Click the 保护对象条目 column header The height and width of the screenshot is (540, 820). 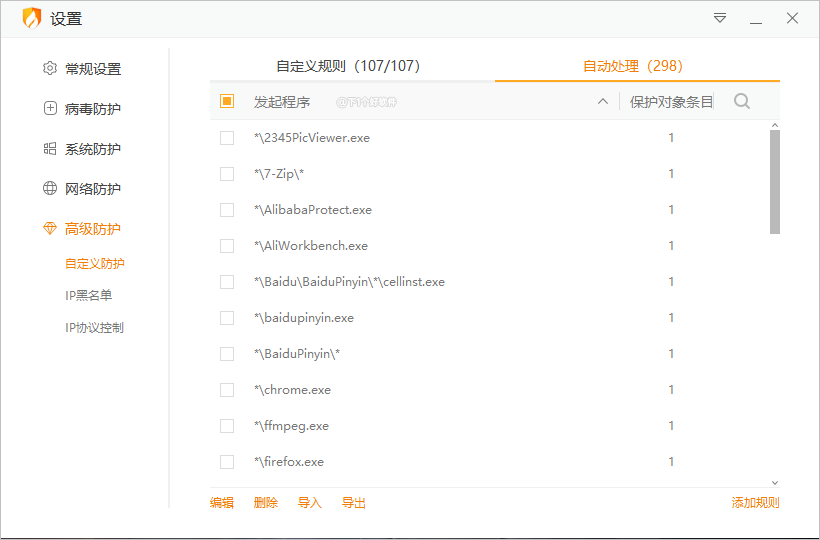(x=671, y=101)
